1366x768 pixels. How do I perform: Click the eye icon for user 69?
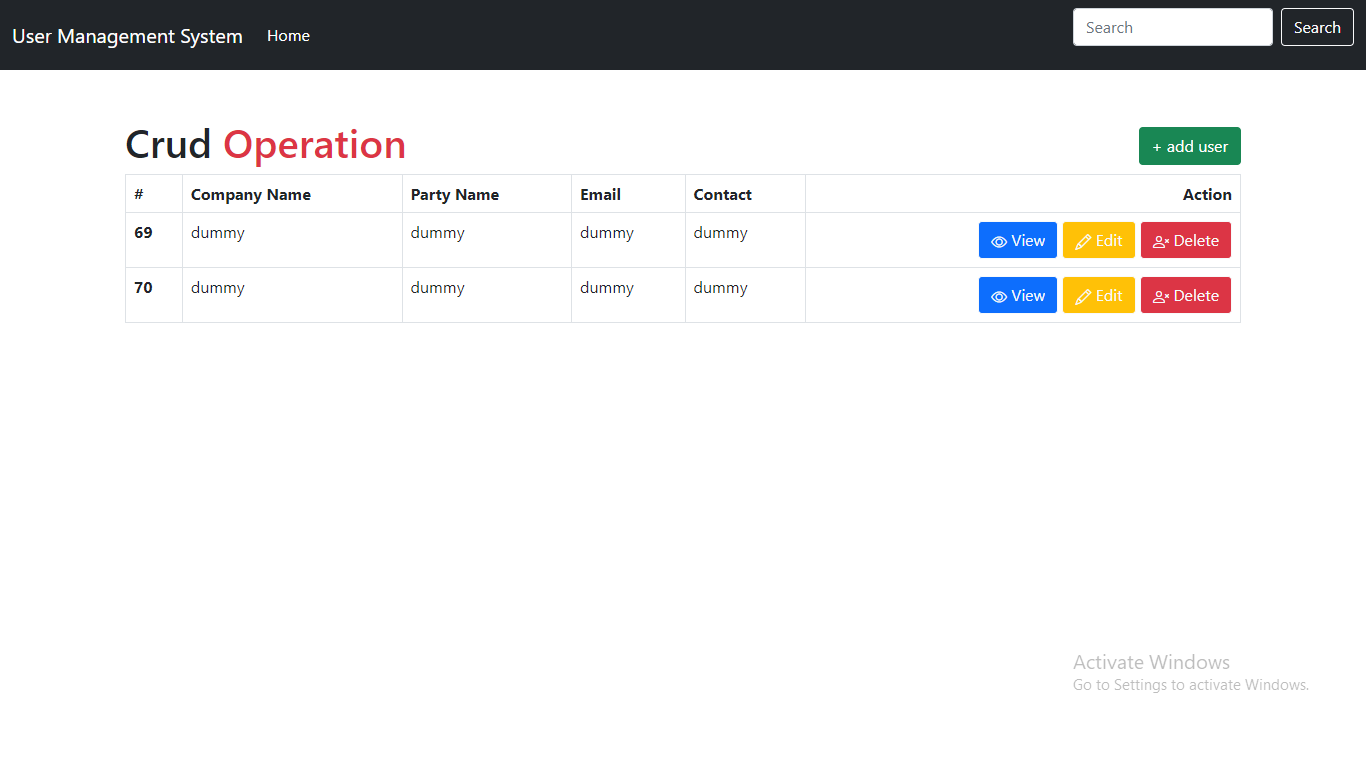pyautogui.click(x=998, y=242)
